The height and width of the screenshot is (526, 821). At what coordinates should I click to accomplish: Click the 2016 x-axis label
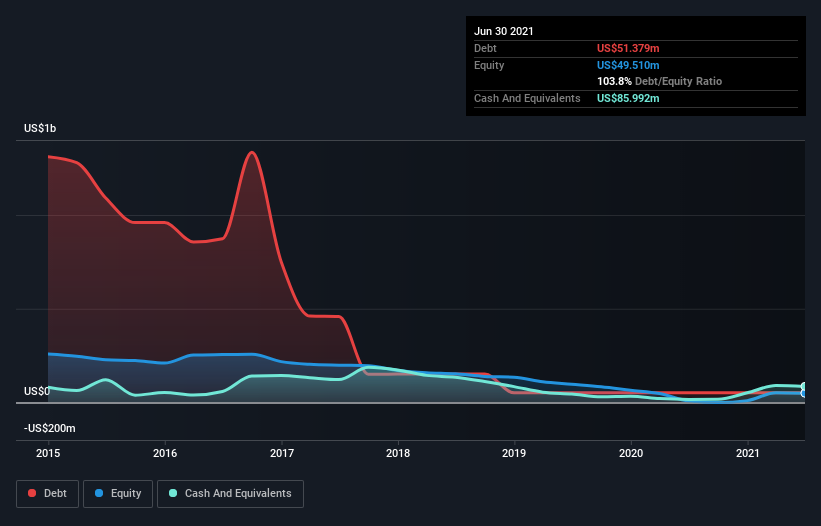pyautogui.click(x=165, y=453)
